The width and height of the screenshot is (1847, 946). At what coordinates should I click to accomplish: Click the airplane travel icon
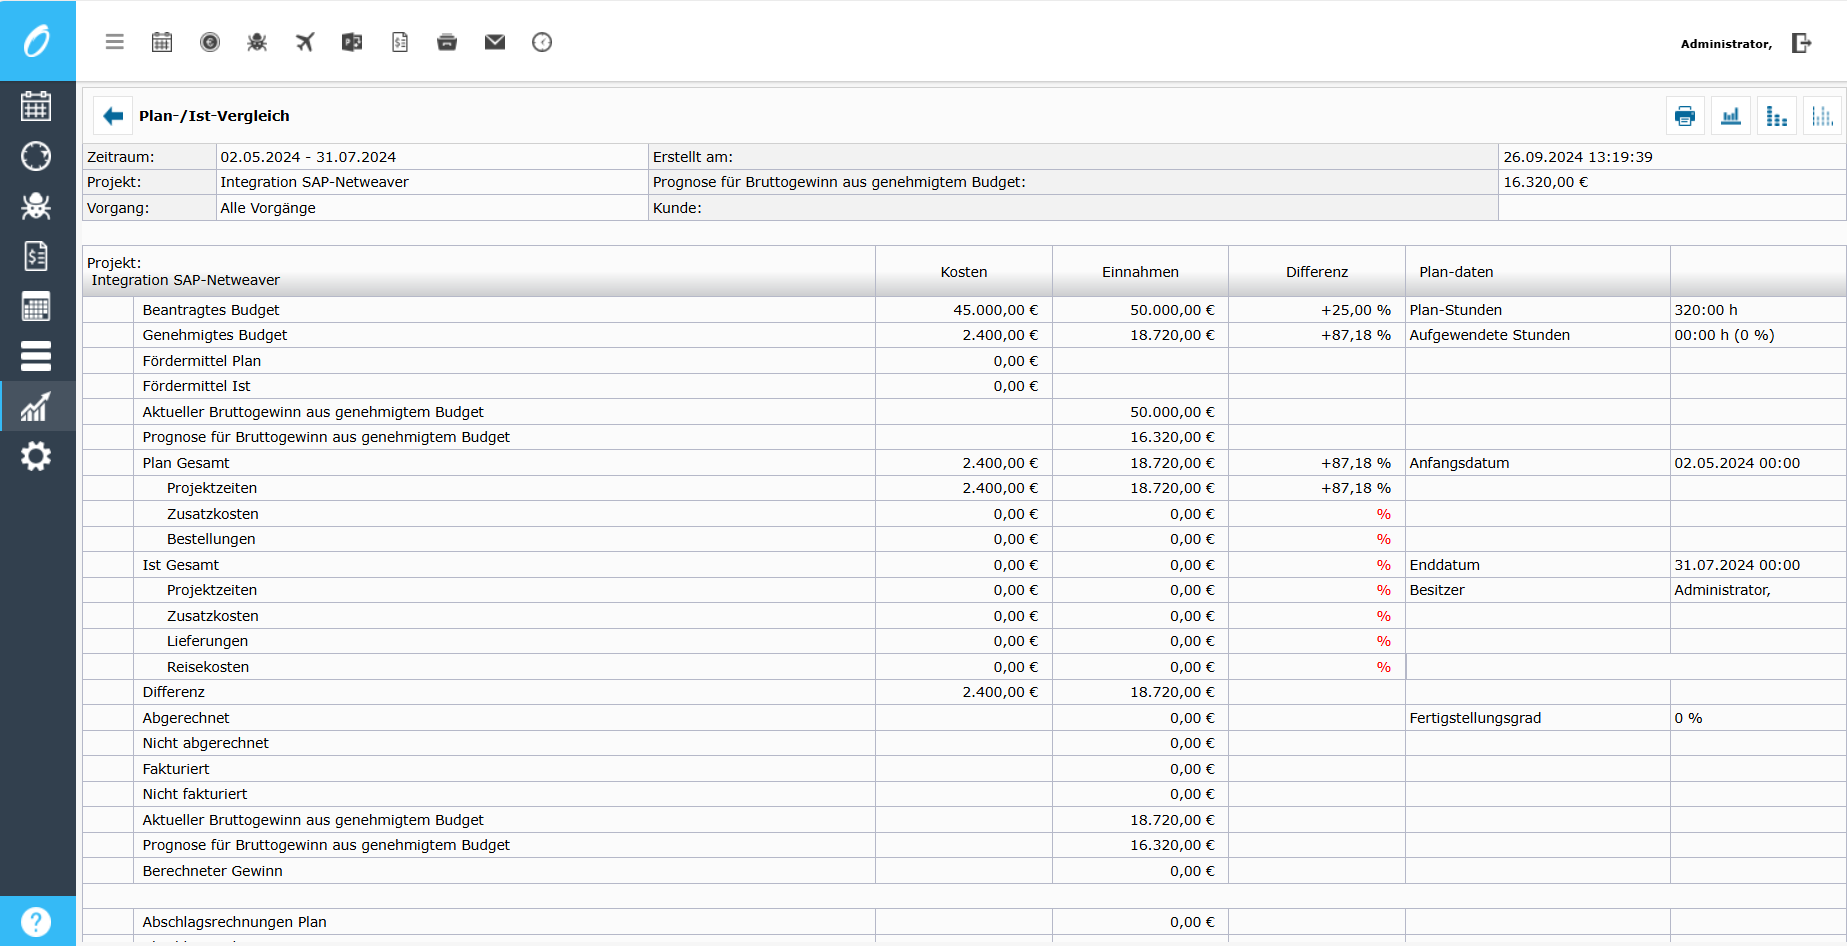click(305, 42)
